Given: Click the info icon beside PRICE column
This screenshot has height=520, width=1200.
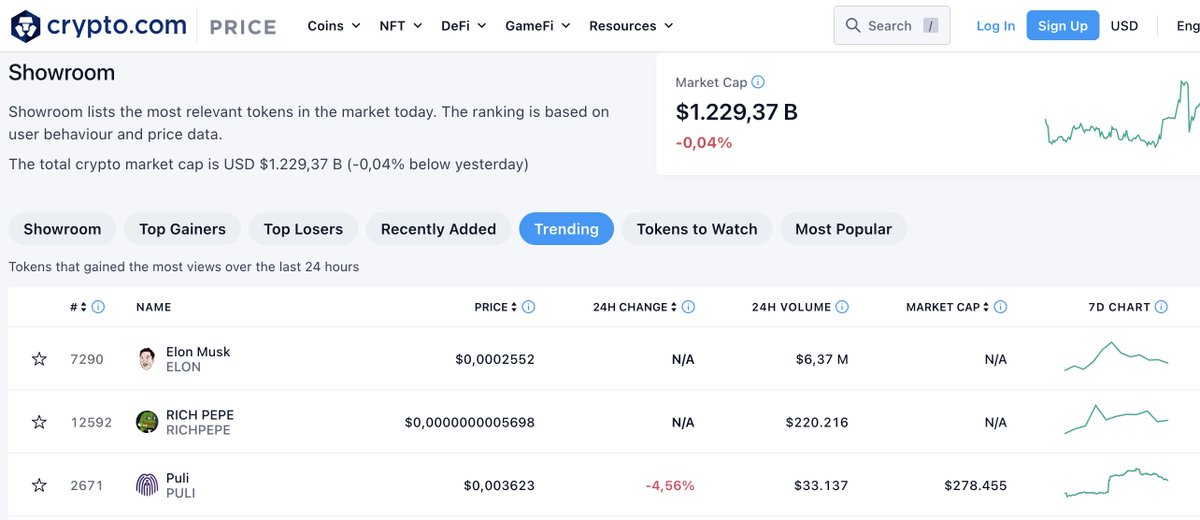Looking at the screenshot, I should tap(529, 307).
